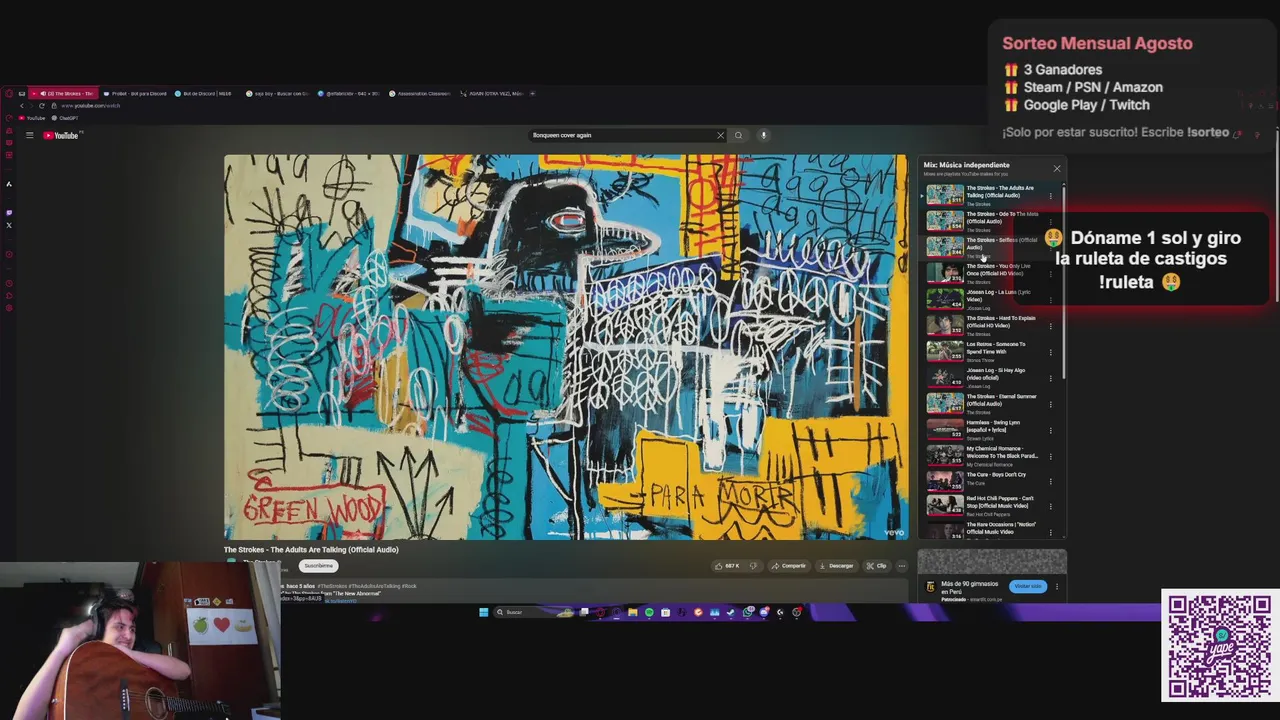The image size is (1280, 720).
Task: Click the taskbar Buscar search box
Action: 533,612
